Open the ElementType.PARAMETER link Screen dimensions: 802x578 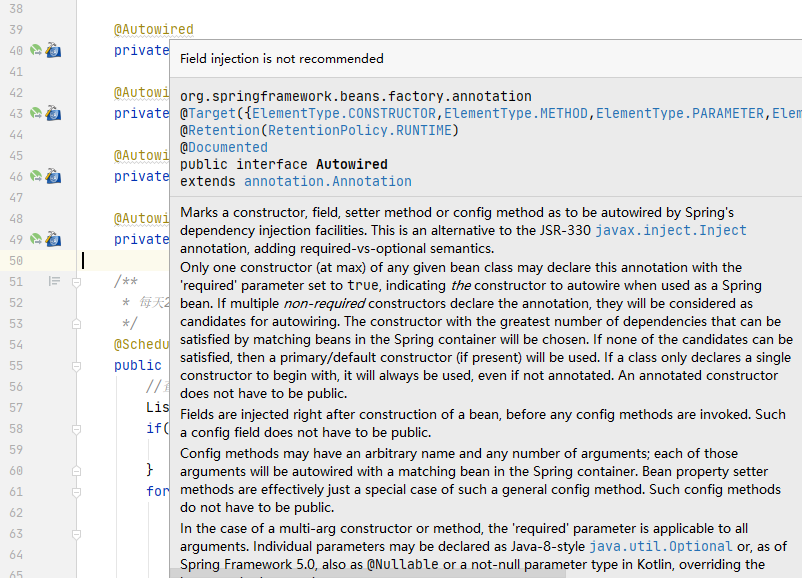click(x=680, y=114)
